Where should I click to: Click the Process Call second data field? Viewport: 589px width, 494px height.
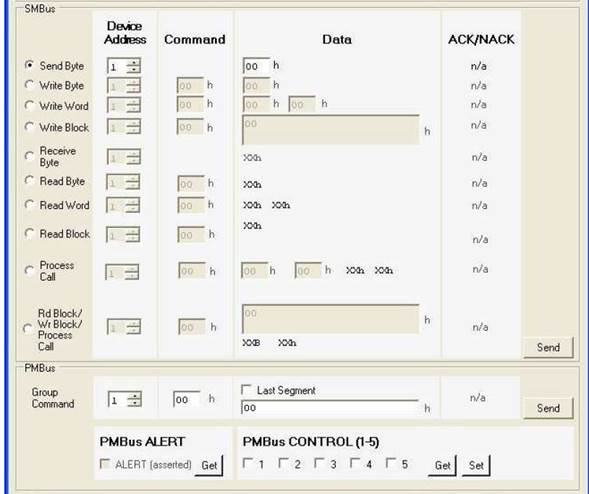(x=308, y=270)
